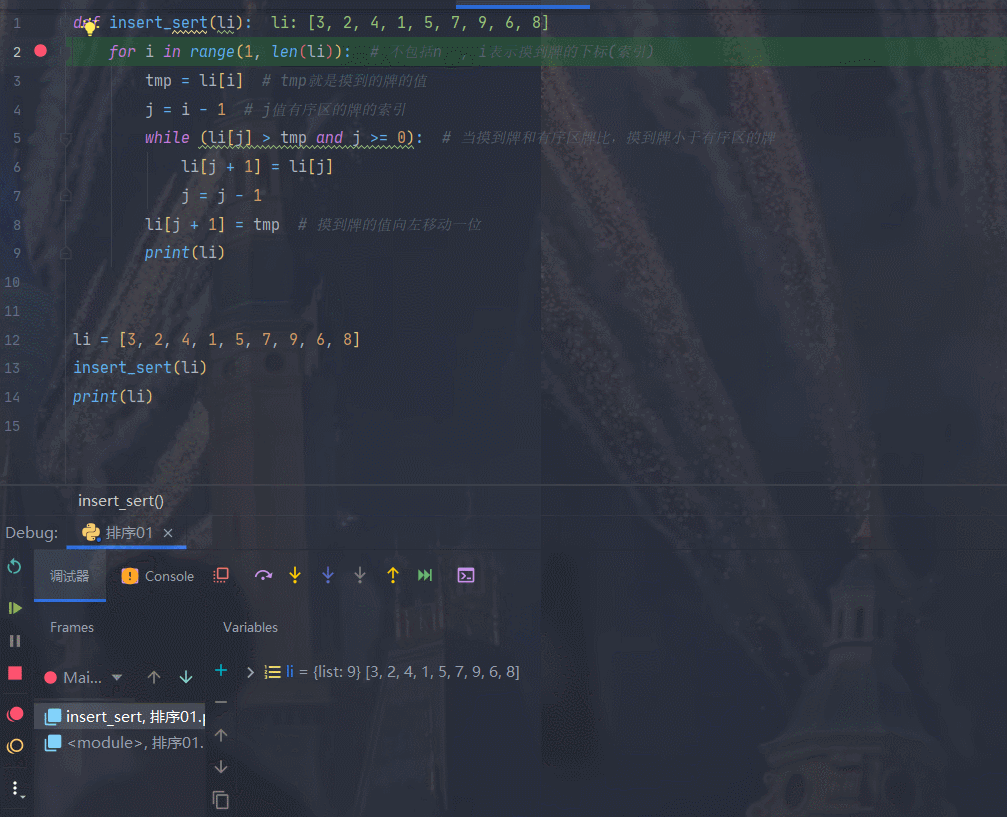Click the Run to Cursor icon
This screenshot has height=817, width=1007.
point(423,575)
